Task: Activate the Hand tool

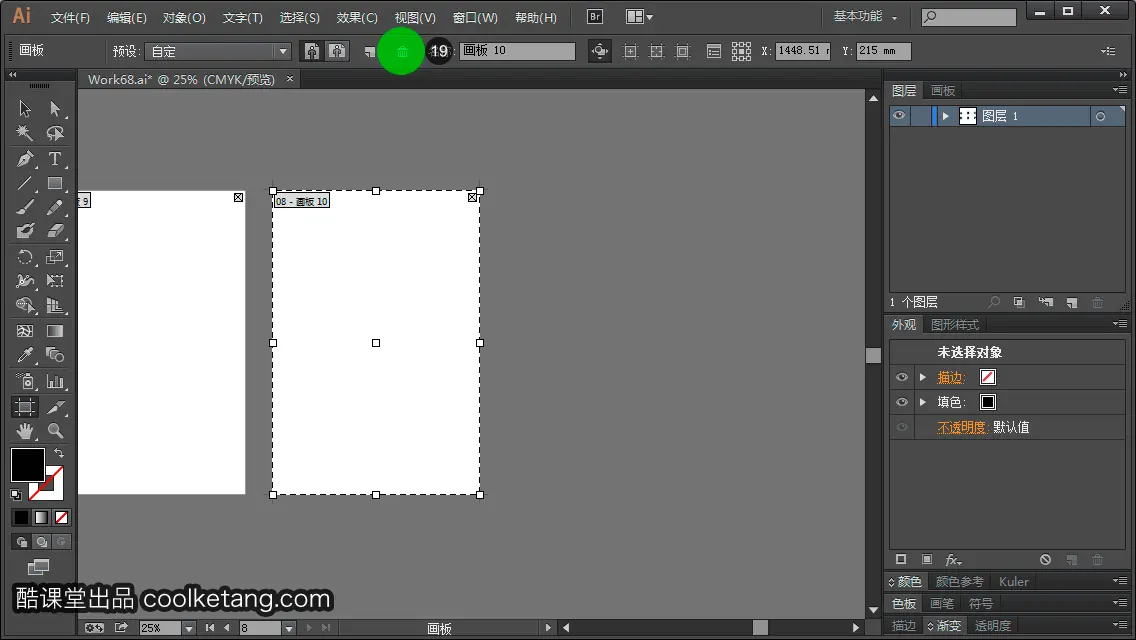Action: (x=25, y=431)
